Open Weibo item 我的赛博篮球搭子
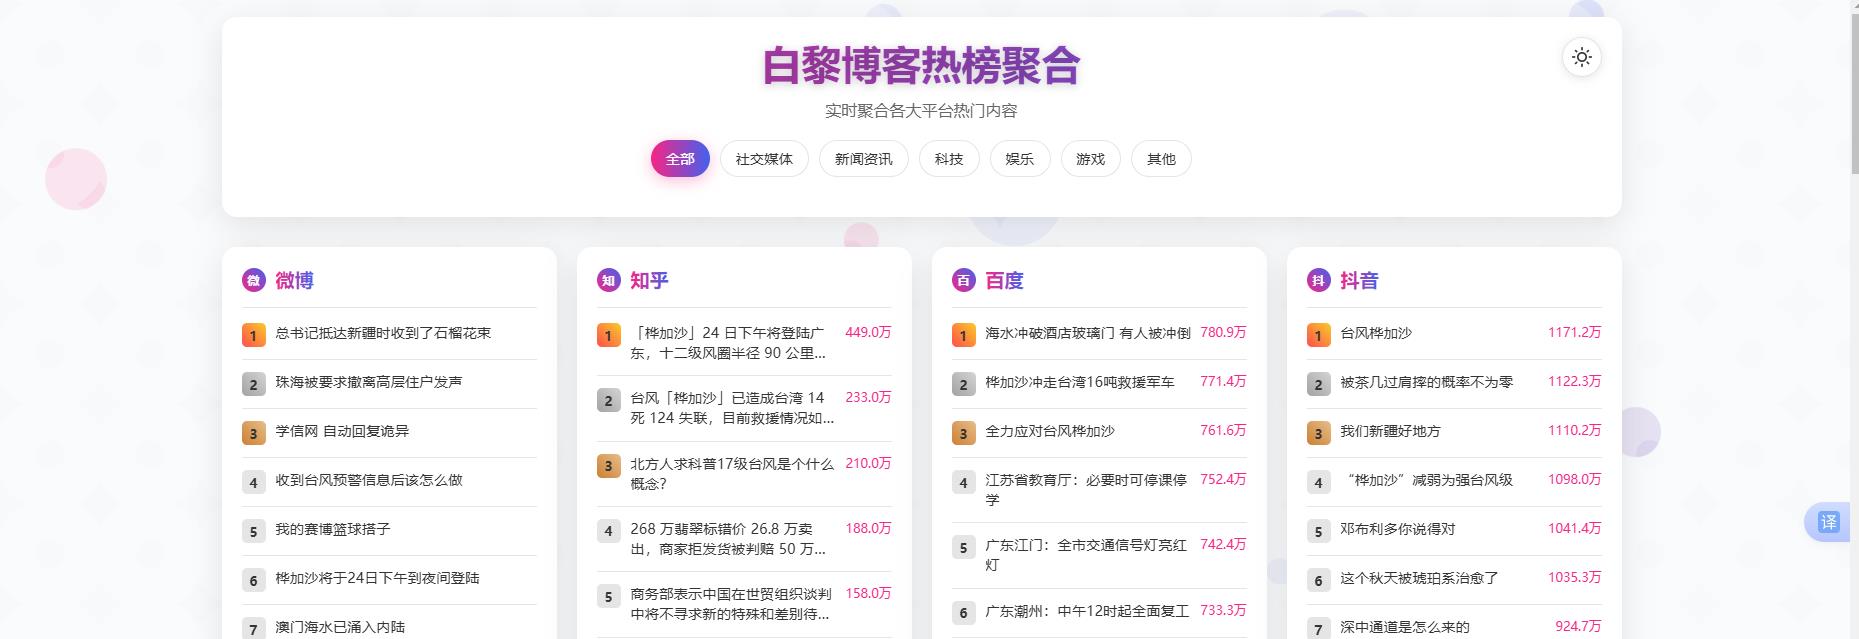 click(x=332, y=529)
